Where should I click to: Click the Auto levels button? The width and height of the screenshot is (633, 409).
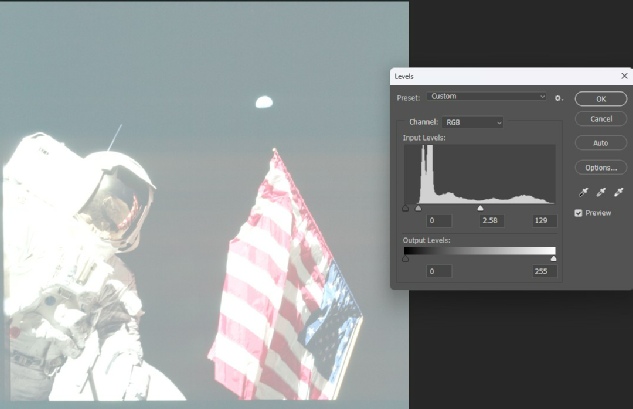(600, 143)
